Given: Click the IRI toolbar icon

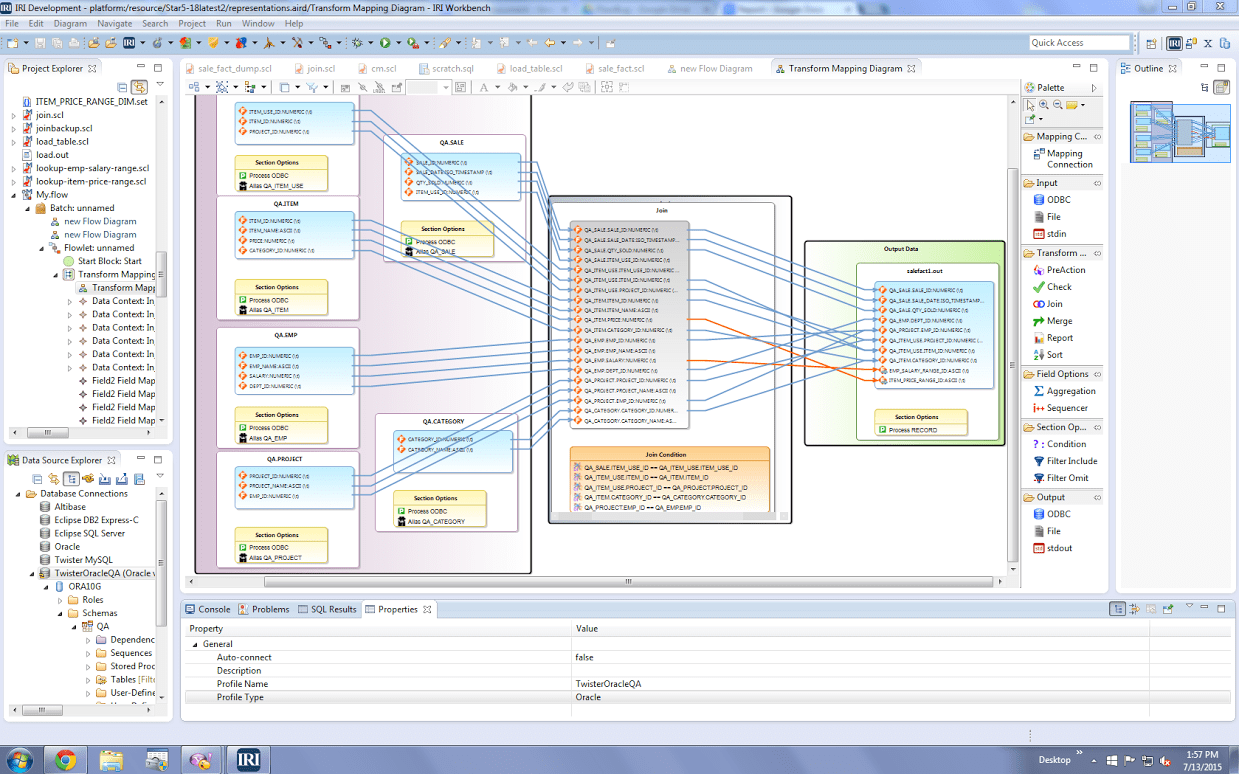Looking at the screenshot, I should tap(129, 43).
